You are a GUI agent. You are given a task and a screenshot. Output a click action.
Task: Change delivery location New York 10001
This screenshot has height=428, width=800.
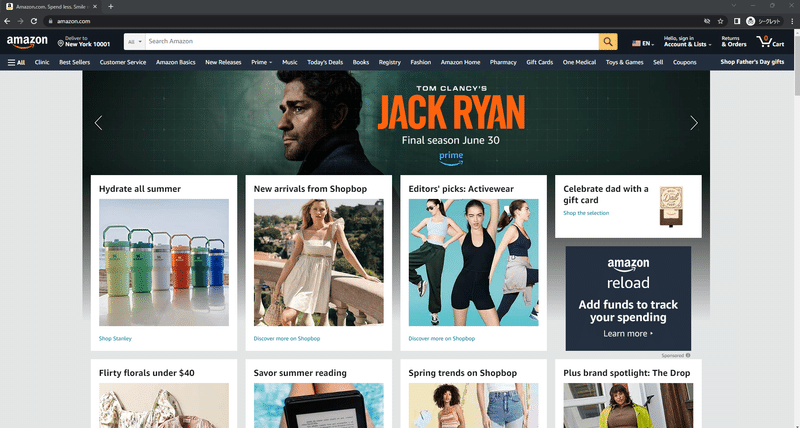[x=84, y=42]
